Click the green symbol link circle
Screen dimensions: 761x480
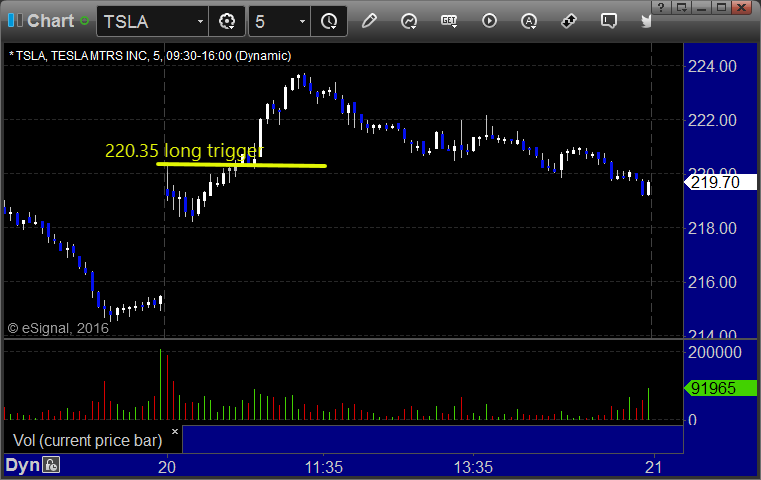tap(84, 21)
